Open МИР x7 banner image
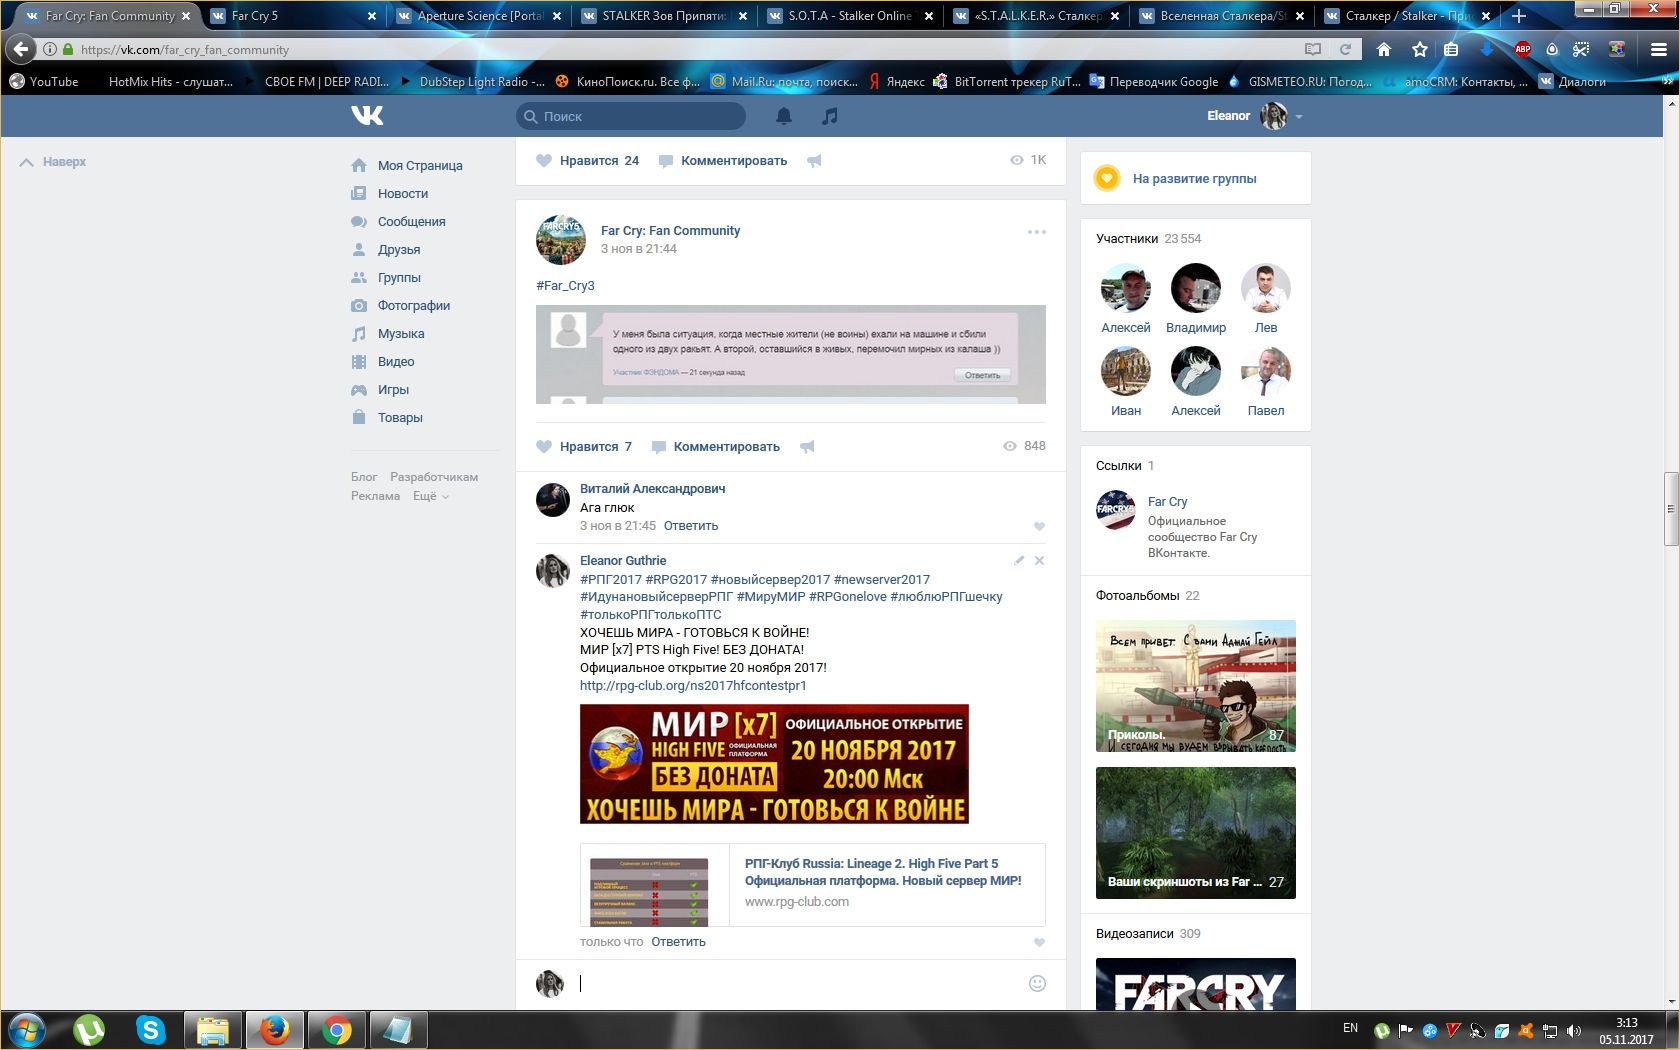 pos(774,764)
